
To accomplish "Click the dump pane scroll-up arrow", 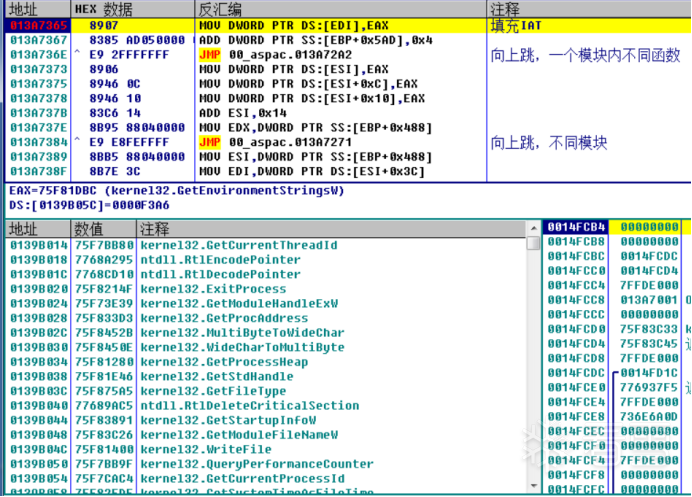I will pyautogui.click(x=534, y=228).
